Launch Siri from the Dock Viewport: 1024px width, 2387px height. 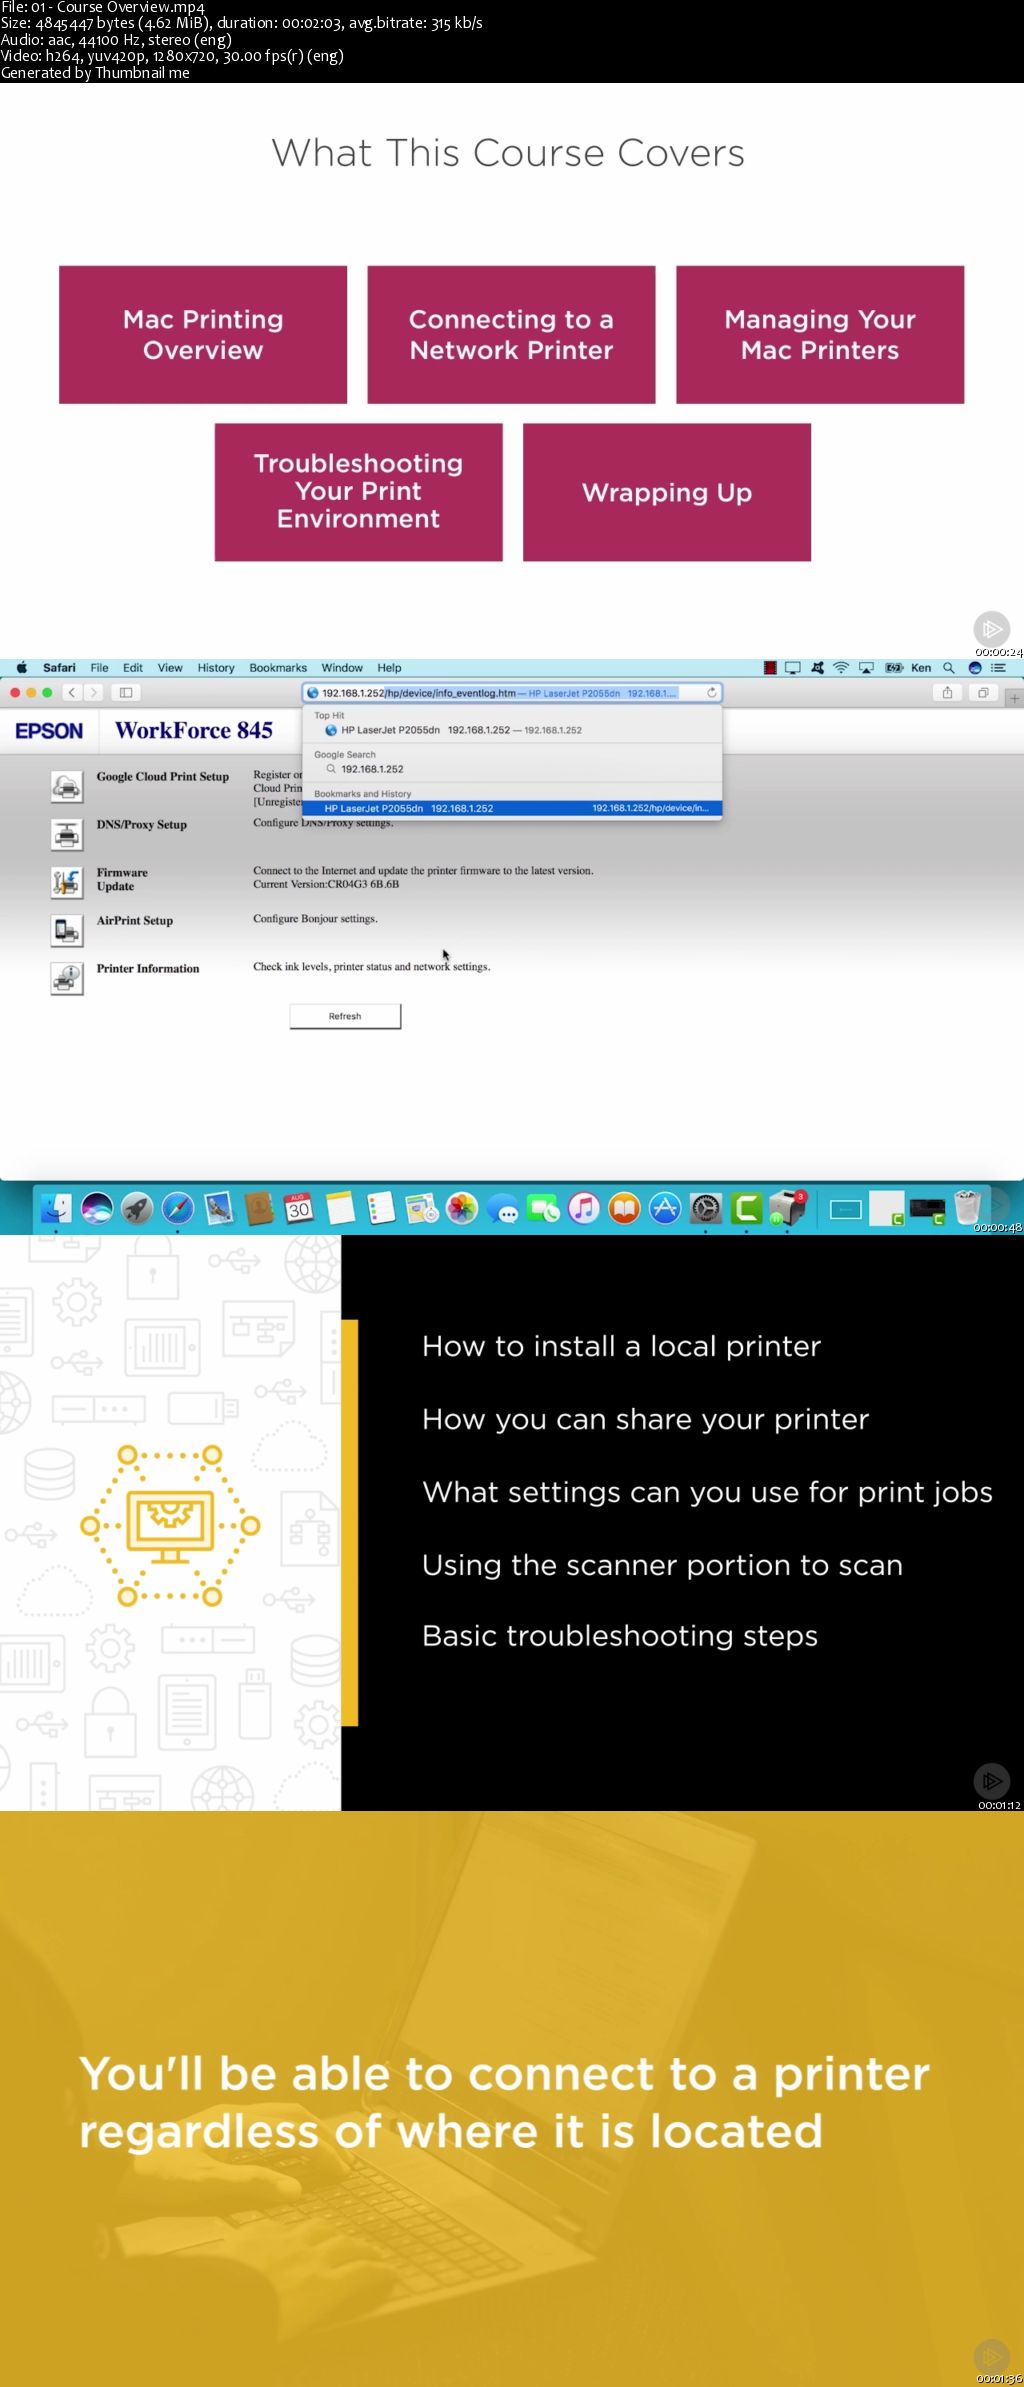(x=97, y=1209)
